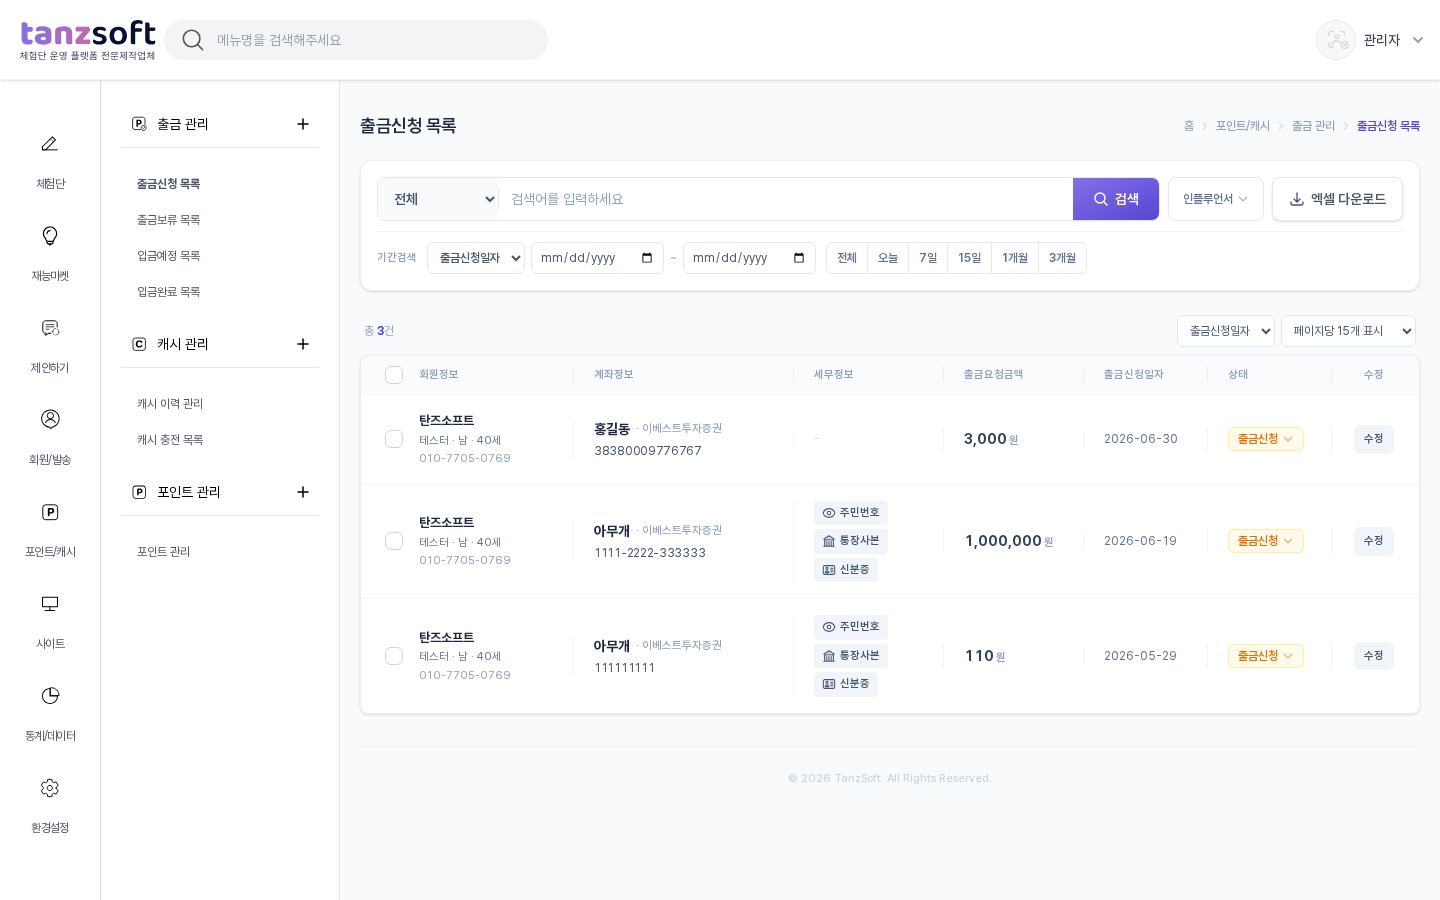This screenshot has height=900, width=1440.
Task: Expand the 출금 관리 plus button
Action: [303, 124]
